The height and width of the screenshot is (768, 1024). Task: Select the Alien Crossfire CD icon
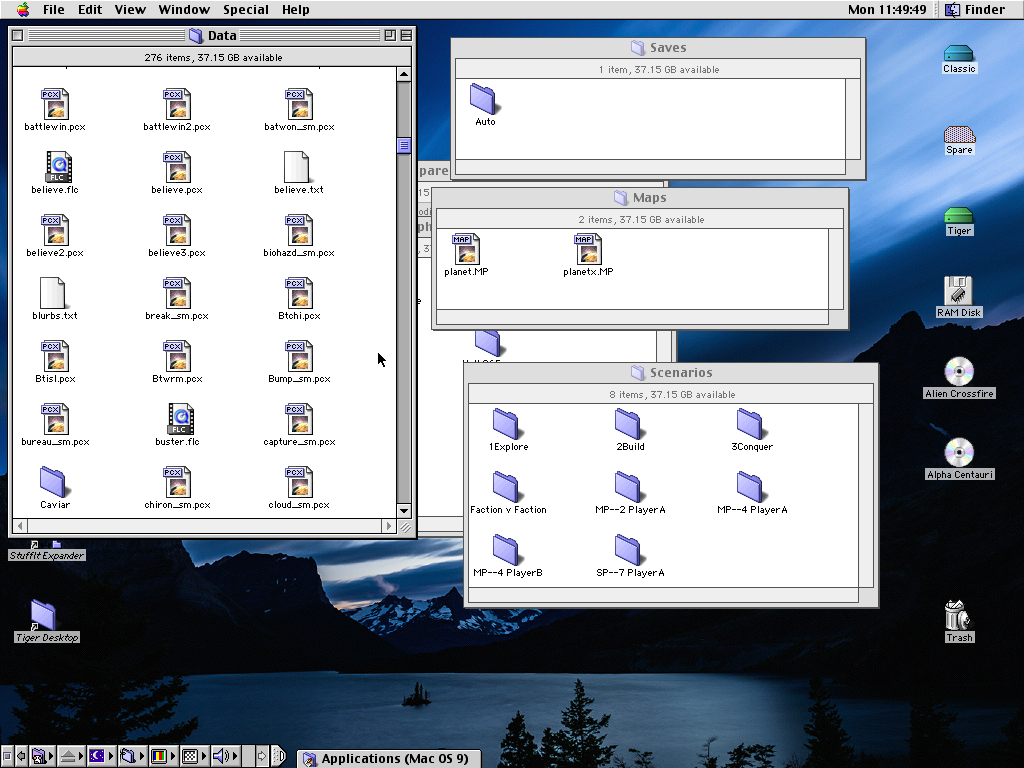[958, 372]
